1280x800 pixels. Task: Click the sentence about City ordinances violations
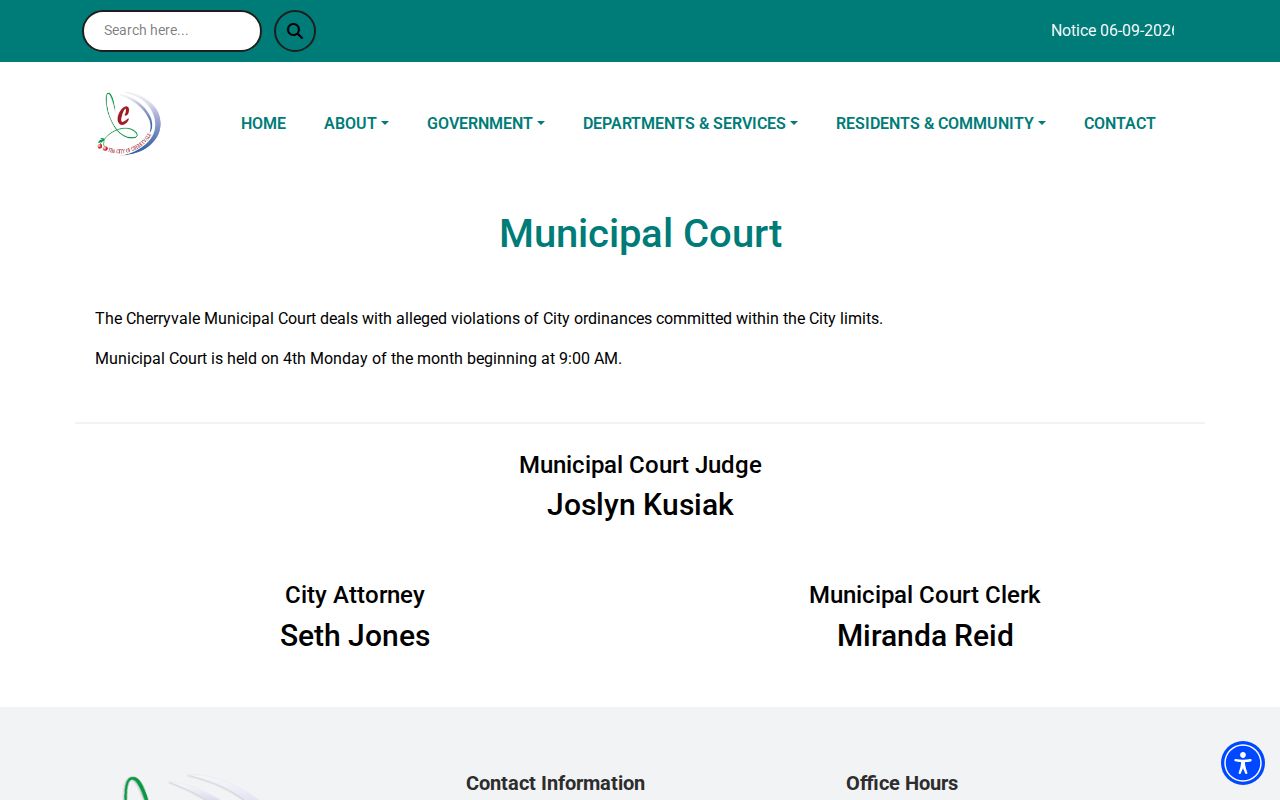pos(489,319)
